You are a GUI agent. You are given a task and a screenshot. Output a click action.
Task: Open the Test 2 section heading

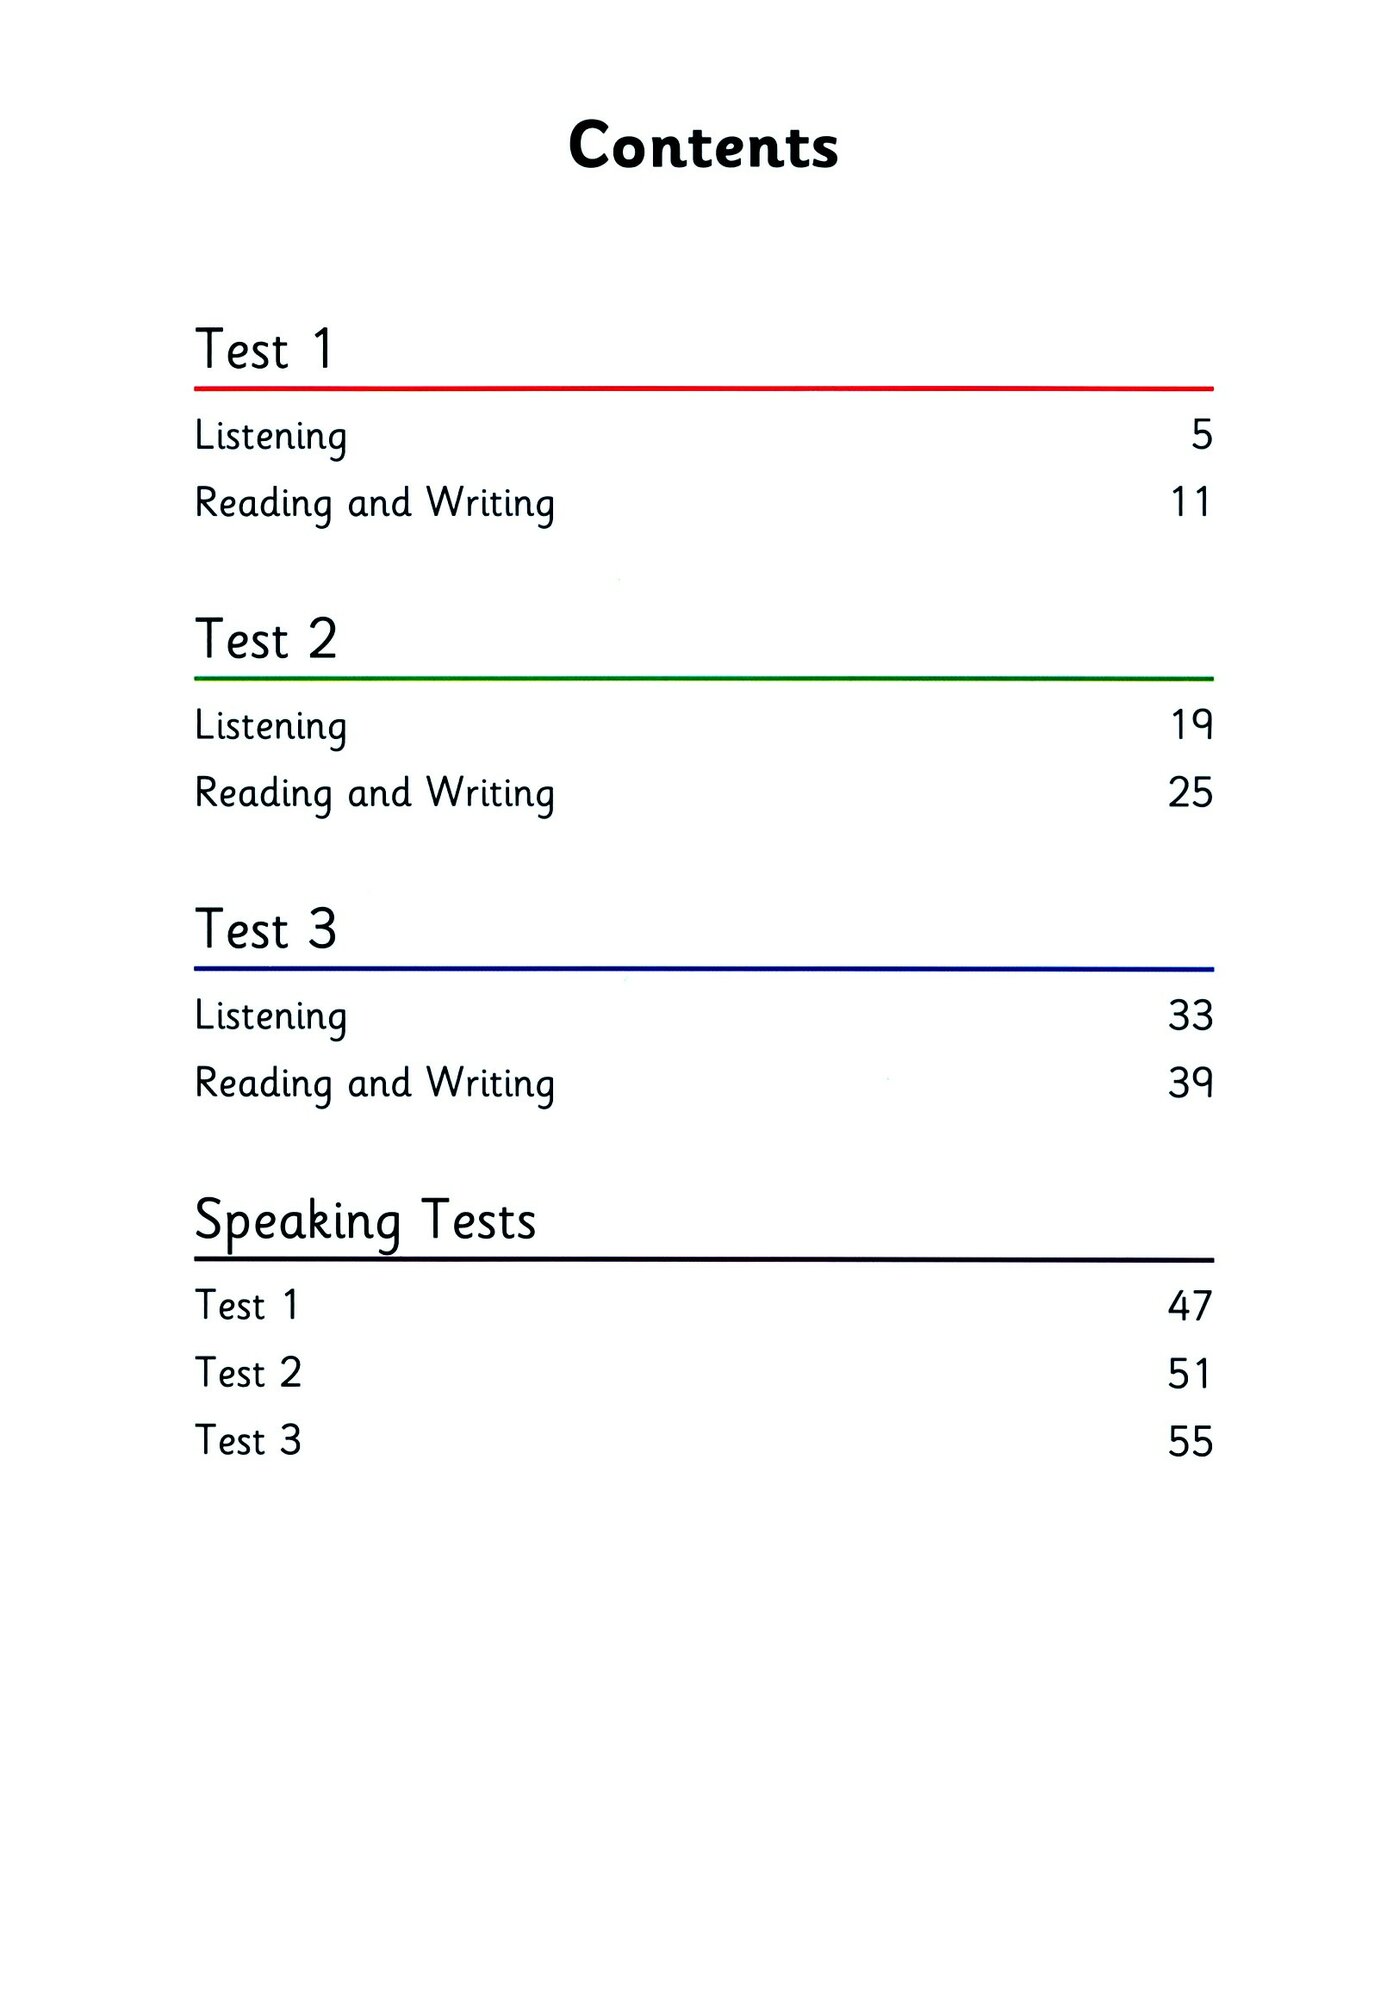click(x=266, y=639)
